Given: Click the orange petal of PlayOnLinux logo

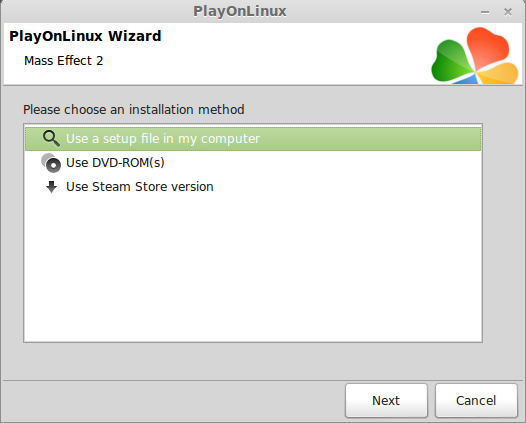Looking at the screenshot, I should pos(499,73).
